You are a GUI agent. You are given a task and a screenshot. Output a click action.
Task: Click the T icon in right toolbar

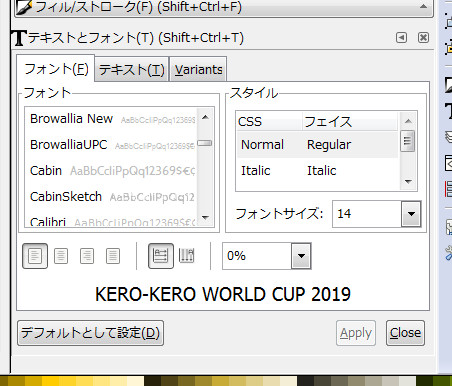click(x=448, y=111)
